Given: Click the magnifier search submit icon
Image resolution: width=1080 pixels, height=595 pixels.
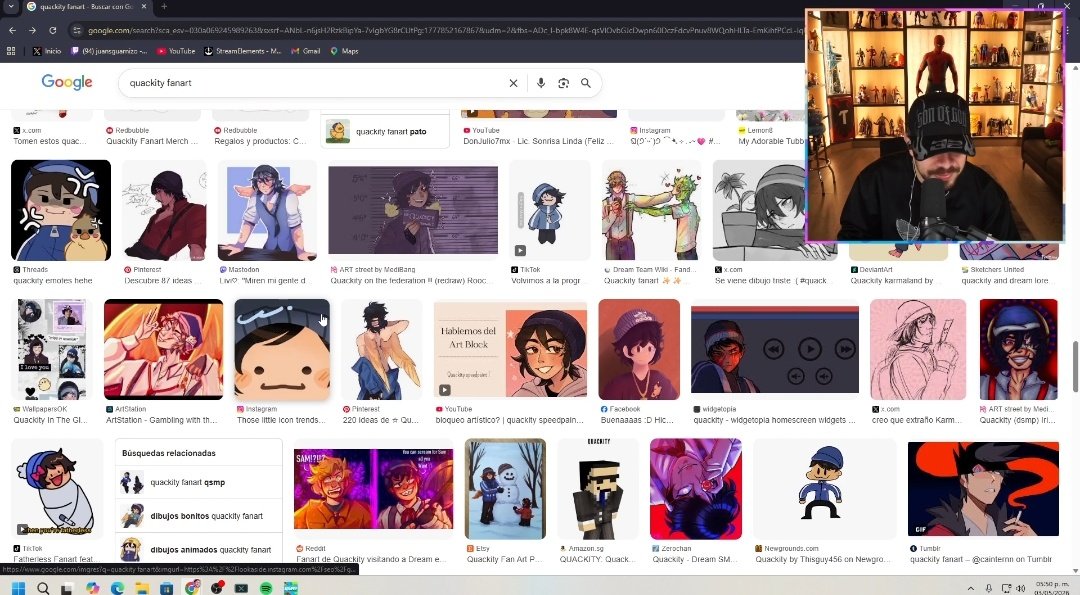Looking at the screenshot, I should click(x=585, y=83).
